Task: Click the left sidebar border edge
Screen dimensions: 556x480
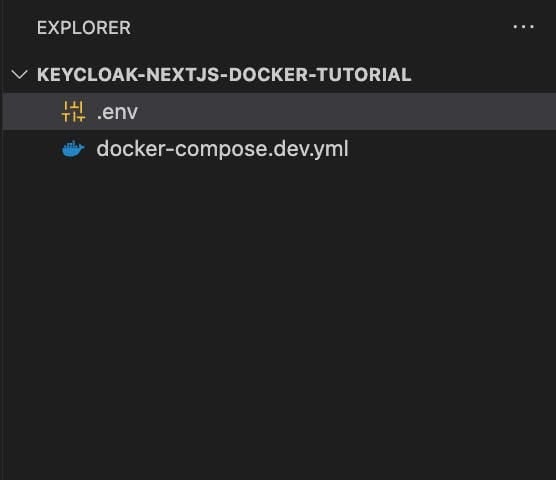Action: coord(2,240)
